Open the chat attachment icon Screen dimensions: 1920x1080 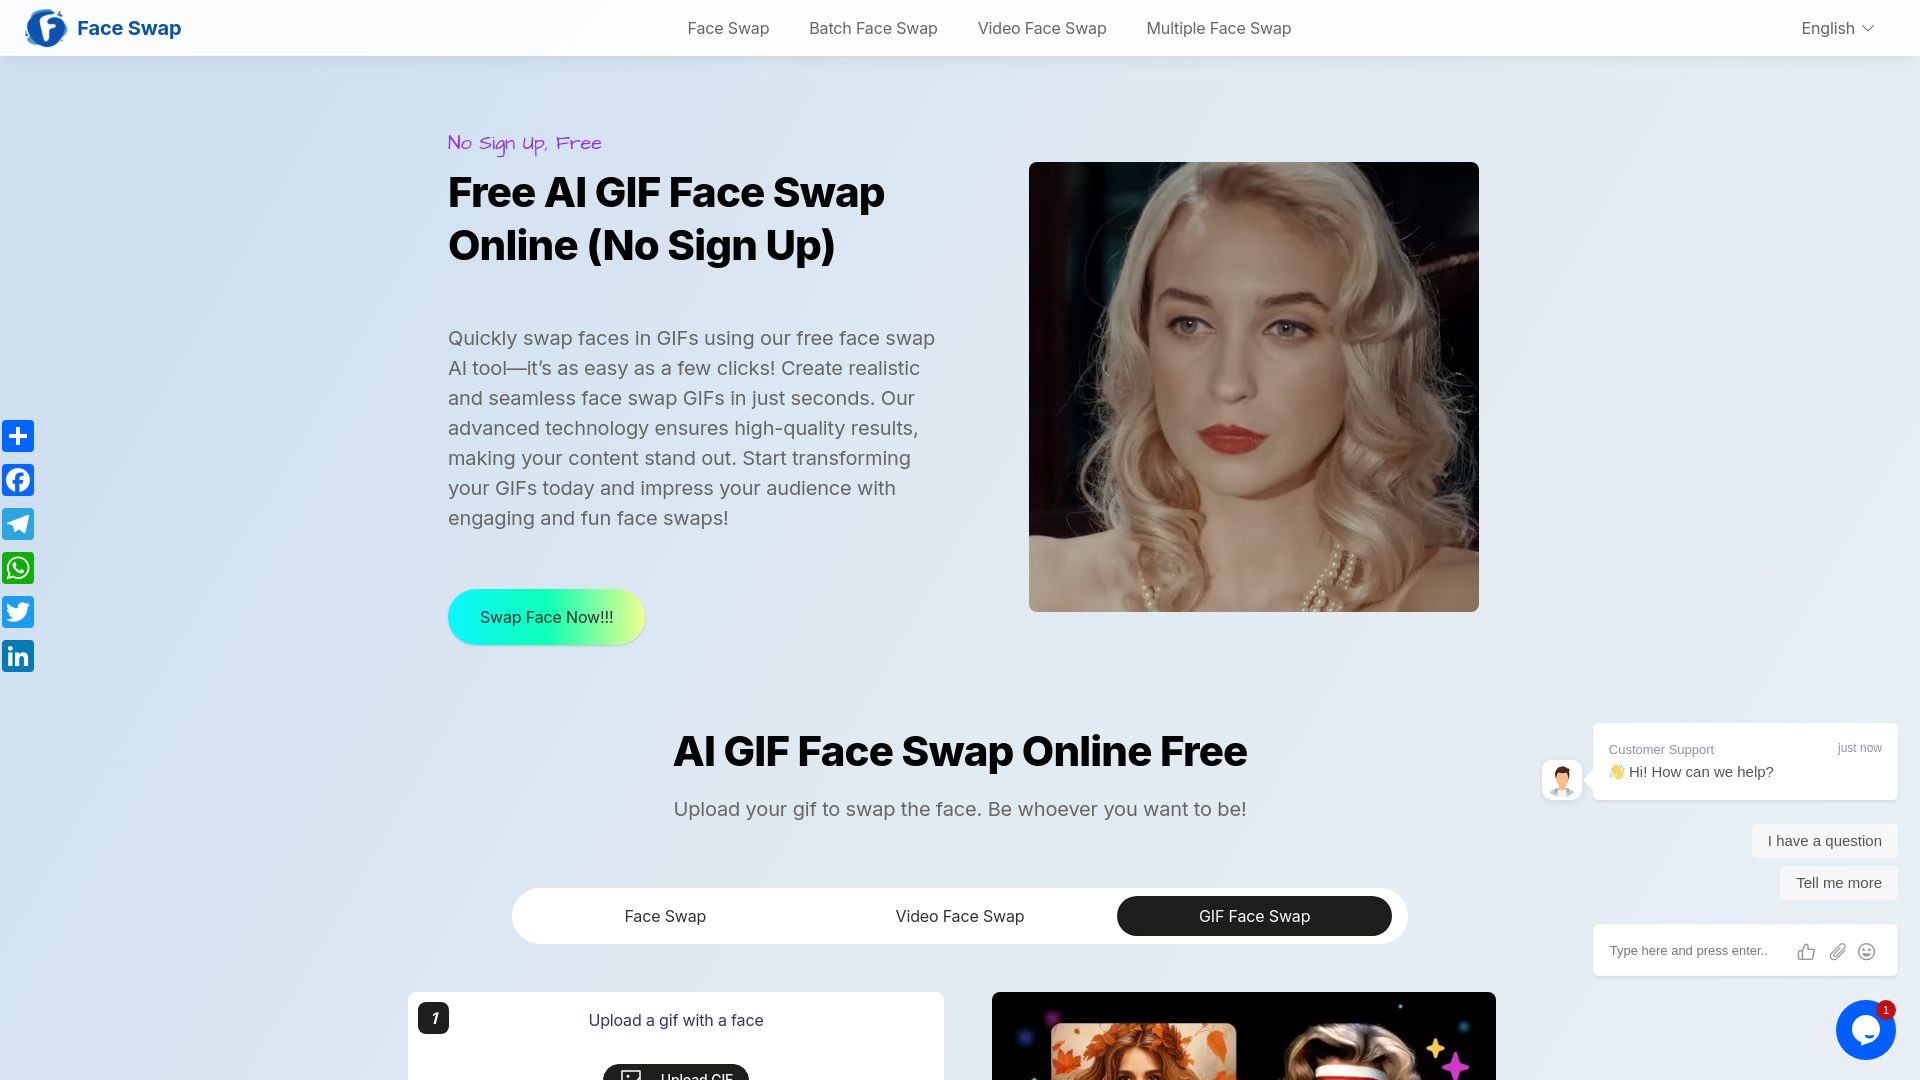point(1837,951)
